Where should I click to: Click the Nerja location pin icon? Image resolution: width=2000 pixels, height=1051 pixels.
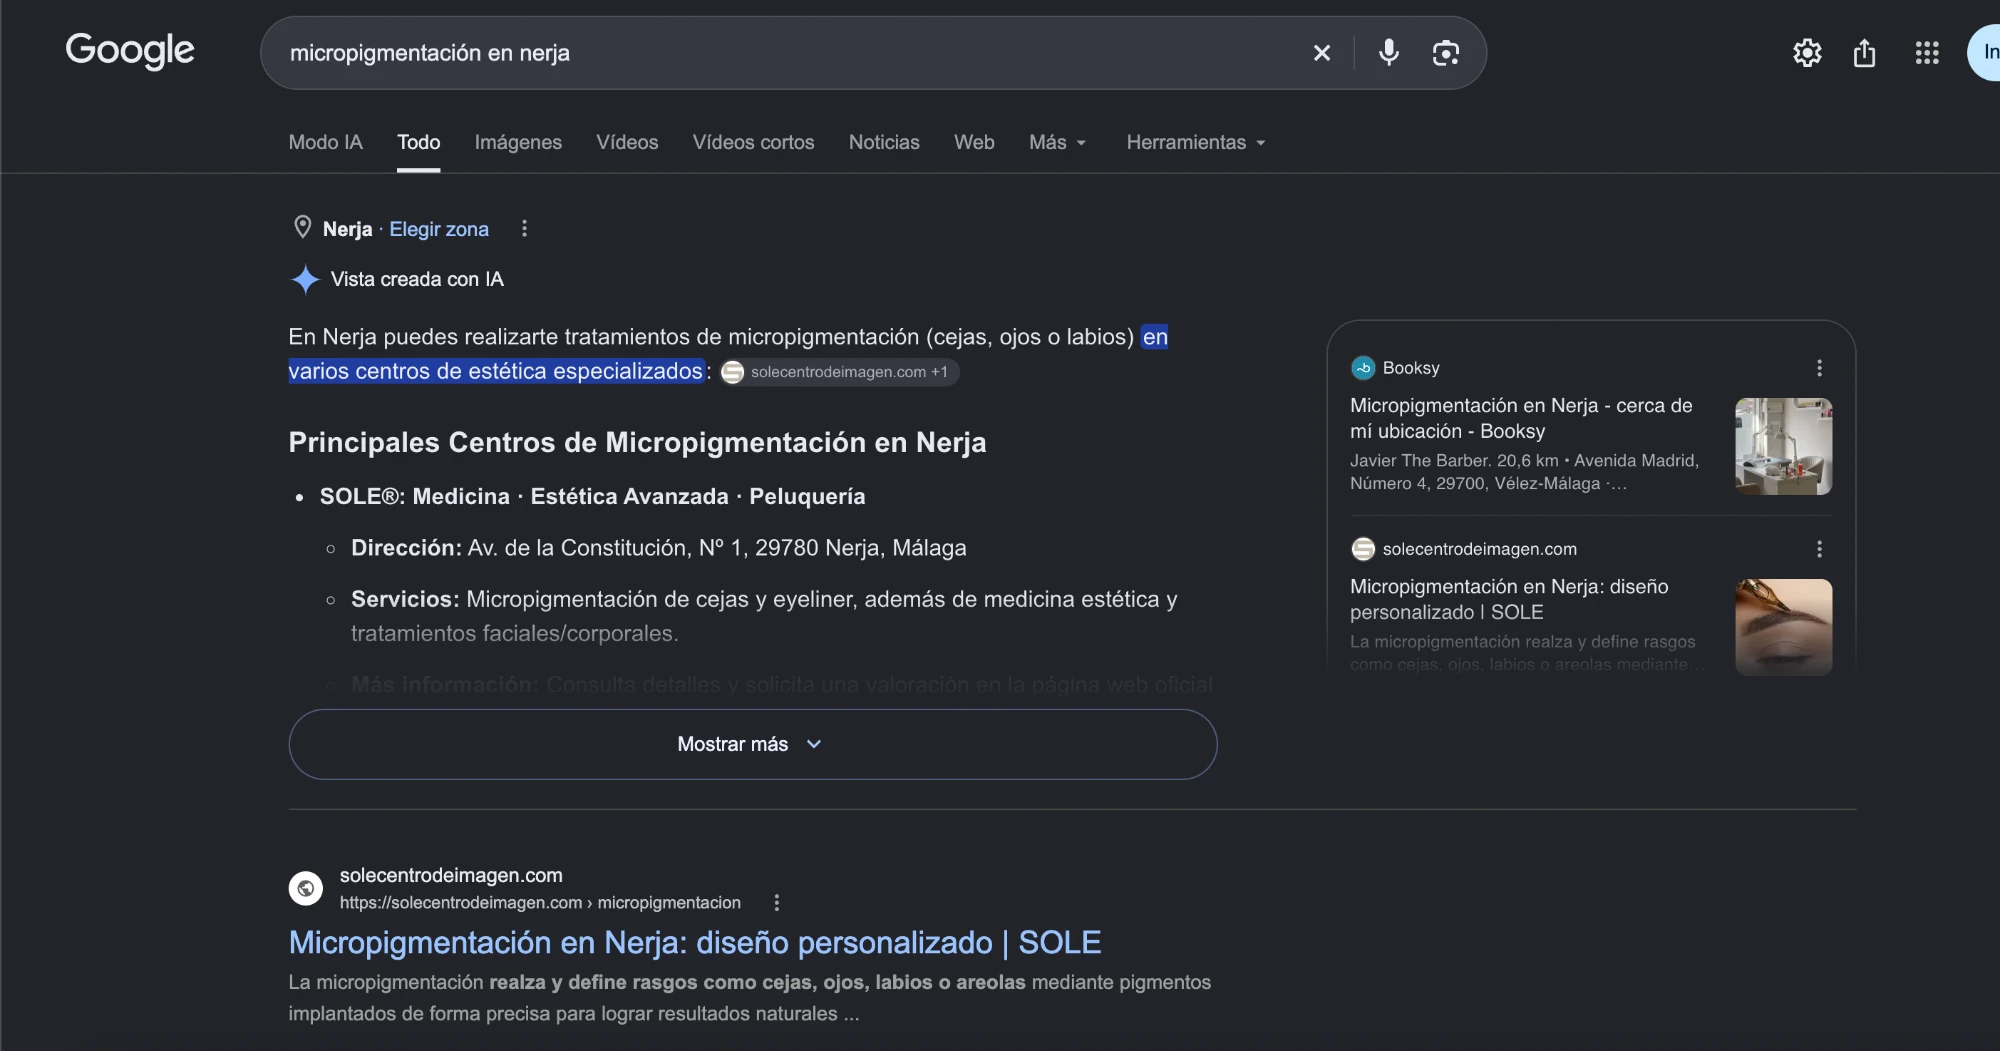[x=302, y=228]
